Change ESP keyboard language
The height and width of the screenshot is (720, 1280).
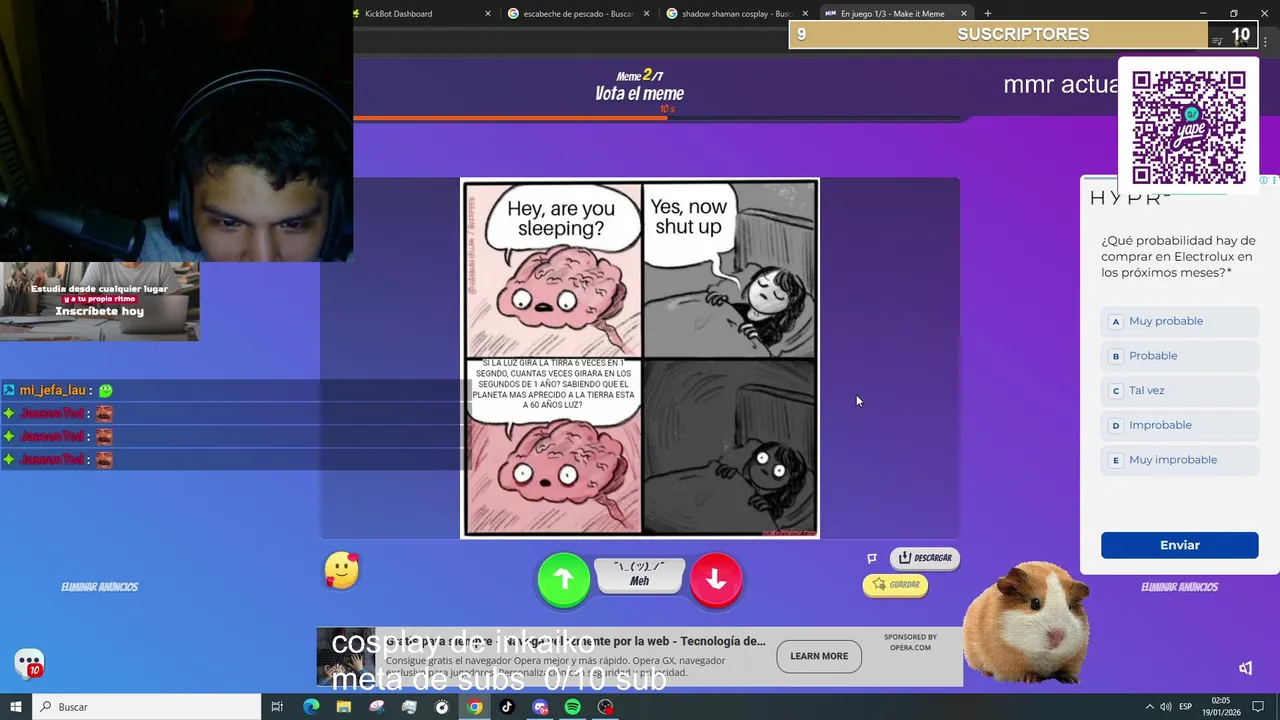(1186, 707)
